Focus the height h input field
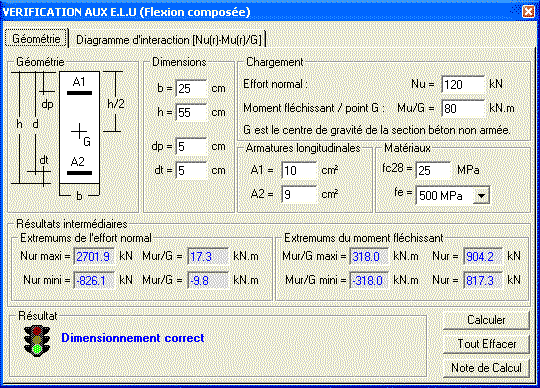 [x=191, y=113]
